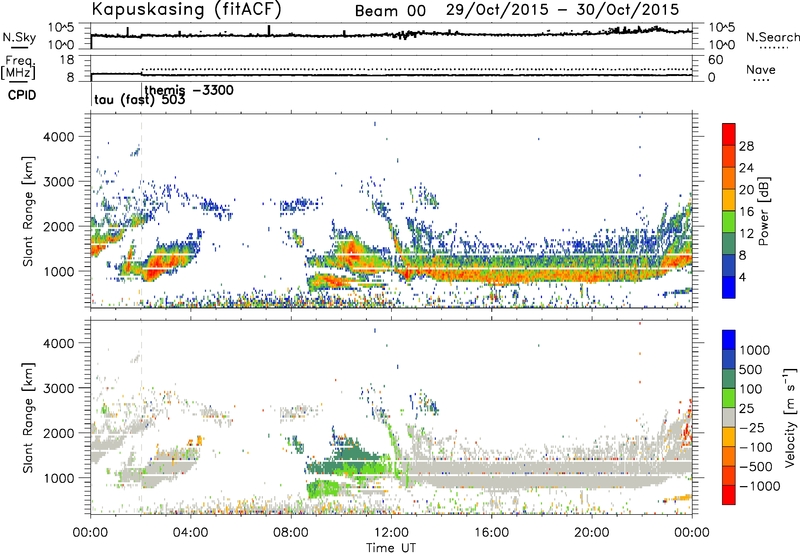Click the blue bottom of power colorbar
The image size is (800, 554).
[729, 288]
